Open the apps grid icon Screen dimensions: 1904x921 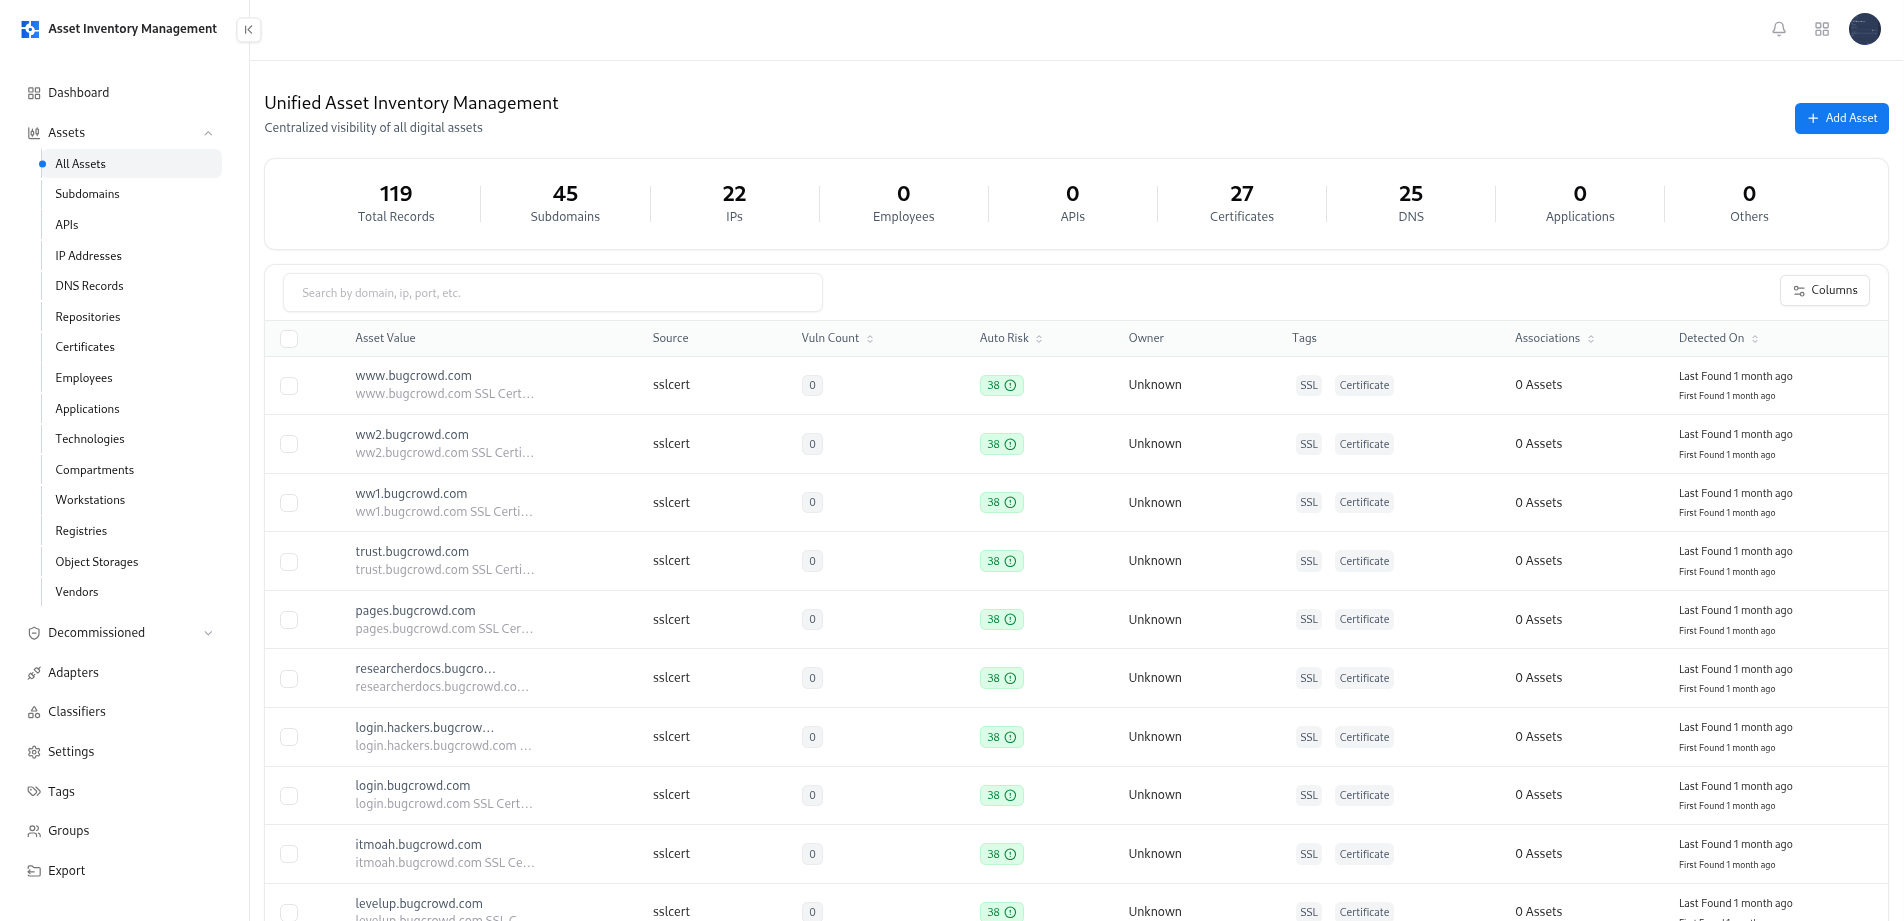coord(1822,29)
